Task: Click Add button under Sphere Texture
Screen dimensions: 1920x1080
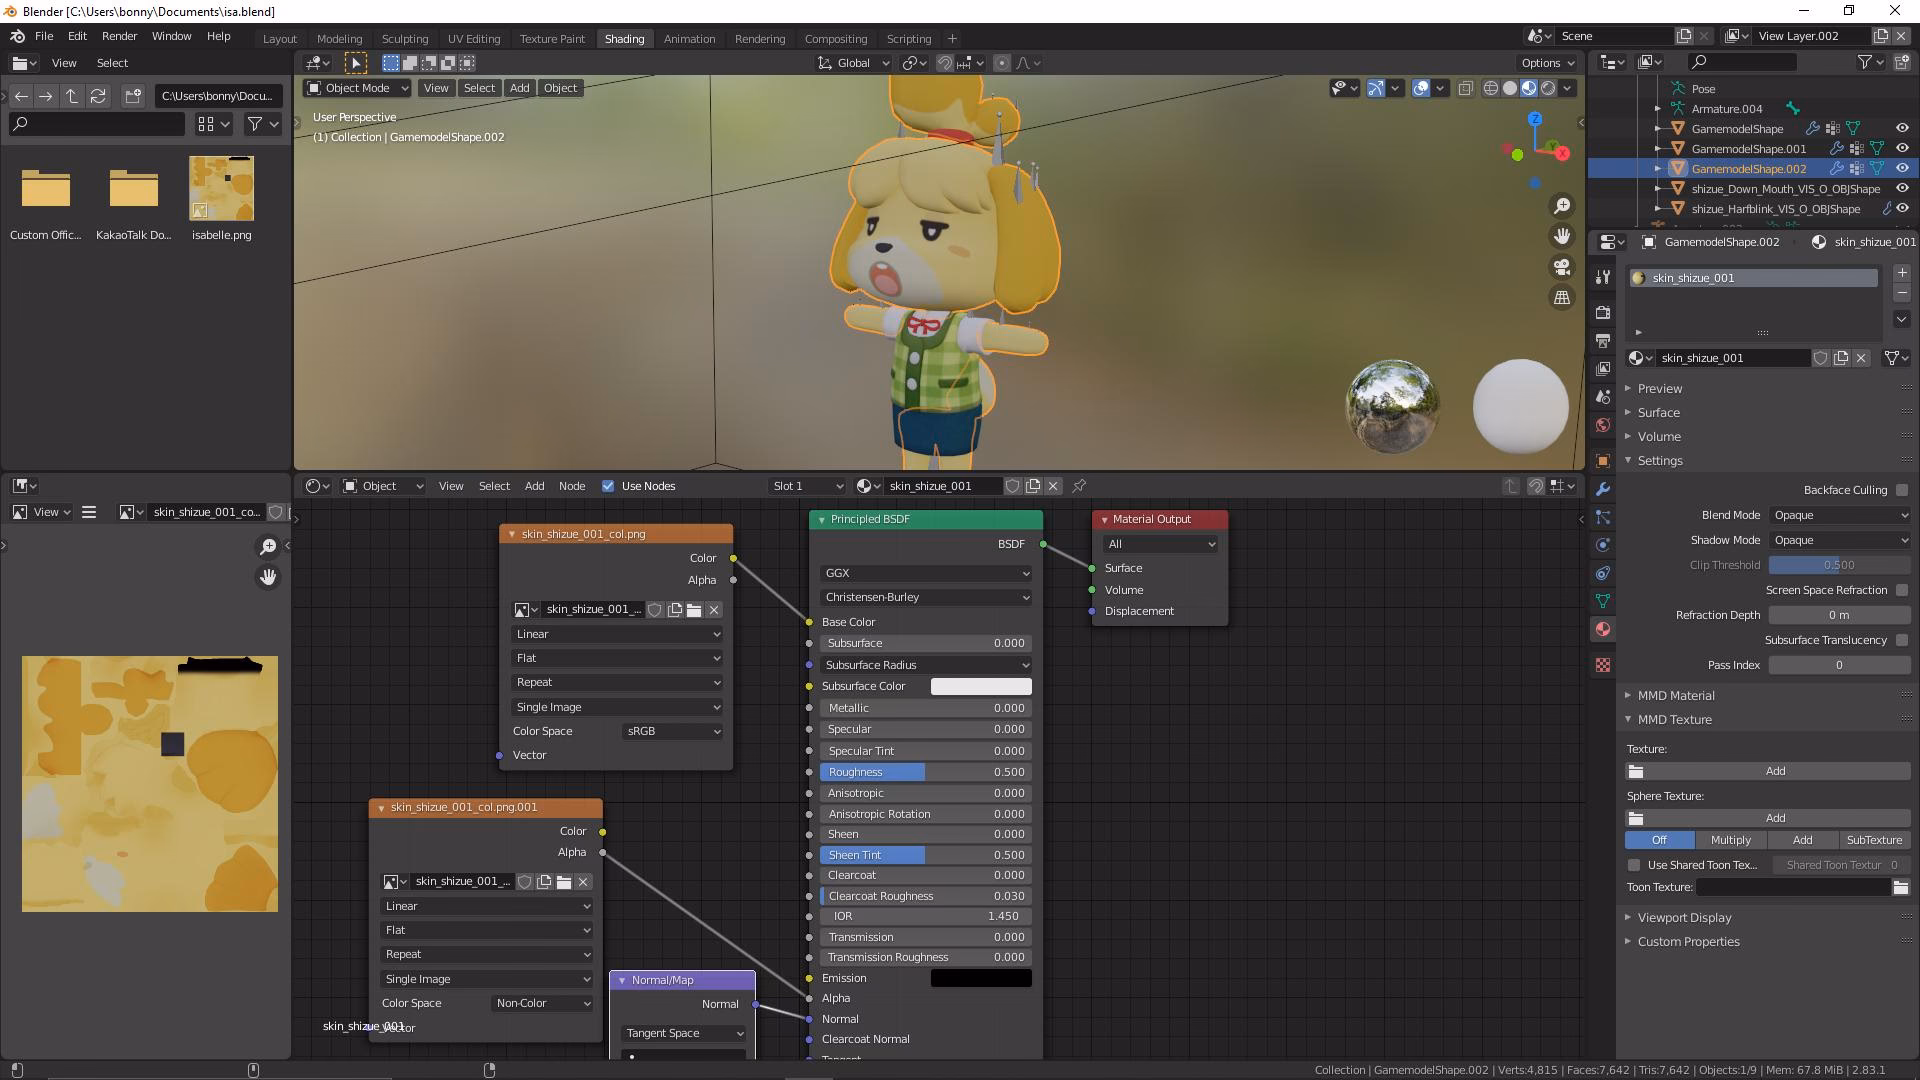Action: pos(1776,818)
